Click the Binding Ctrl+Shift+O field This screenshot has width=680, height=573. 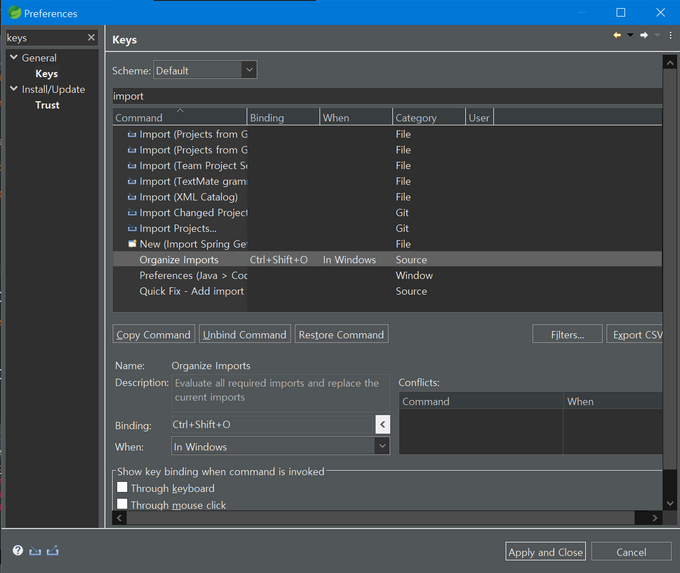pos(273,424)
